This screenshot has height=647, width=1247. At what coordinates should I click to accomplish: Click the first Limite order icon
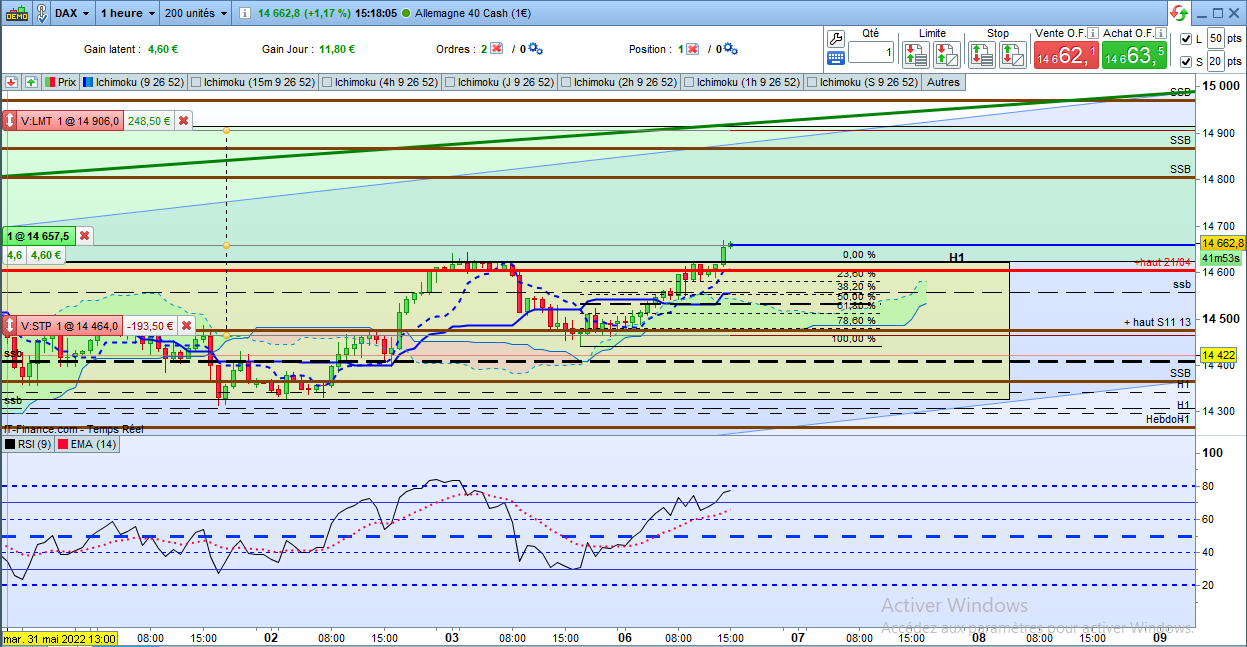coord(915,55)
